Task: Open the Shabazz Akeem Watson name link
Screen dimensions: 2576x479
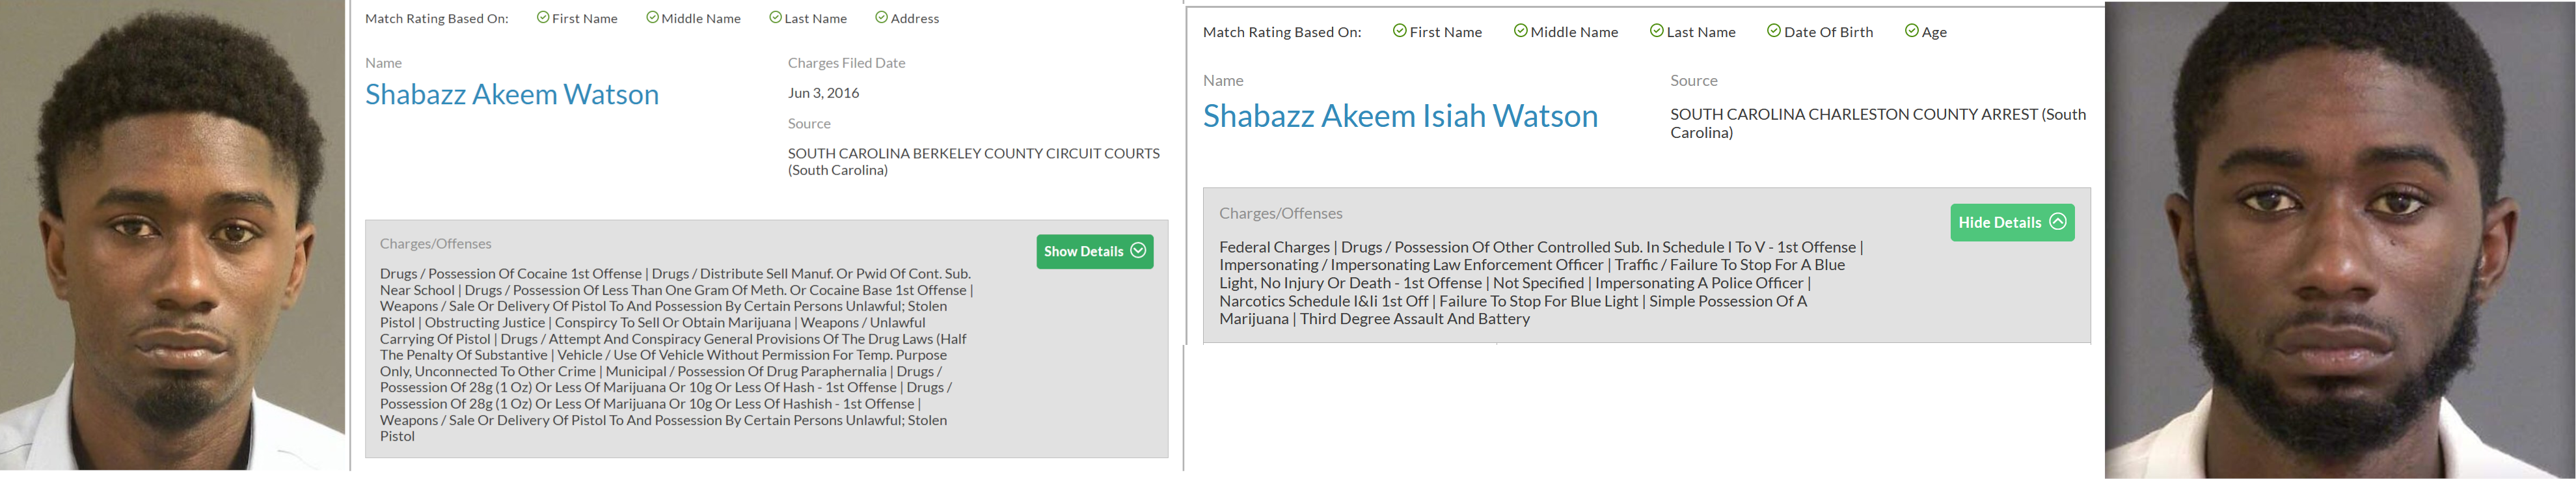Action: pyautogui.click(x=512, y=94)
